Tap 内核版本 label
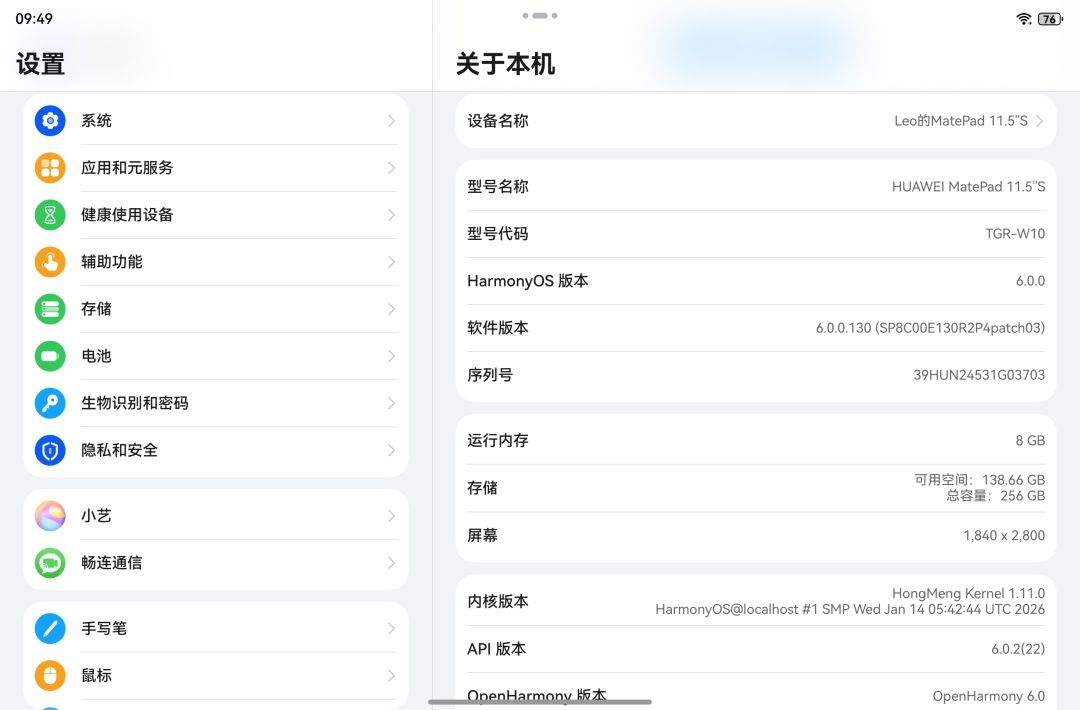Image resolution: width=1080 pixels, height=710 pixels. pyautogui.click(x=498, y=601)
